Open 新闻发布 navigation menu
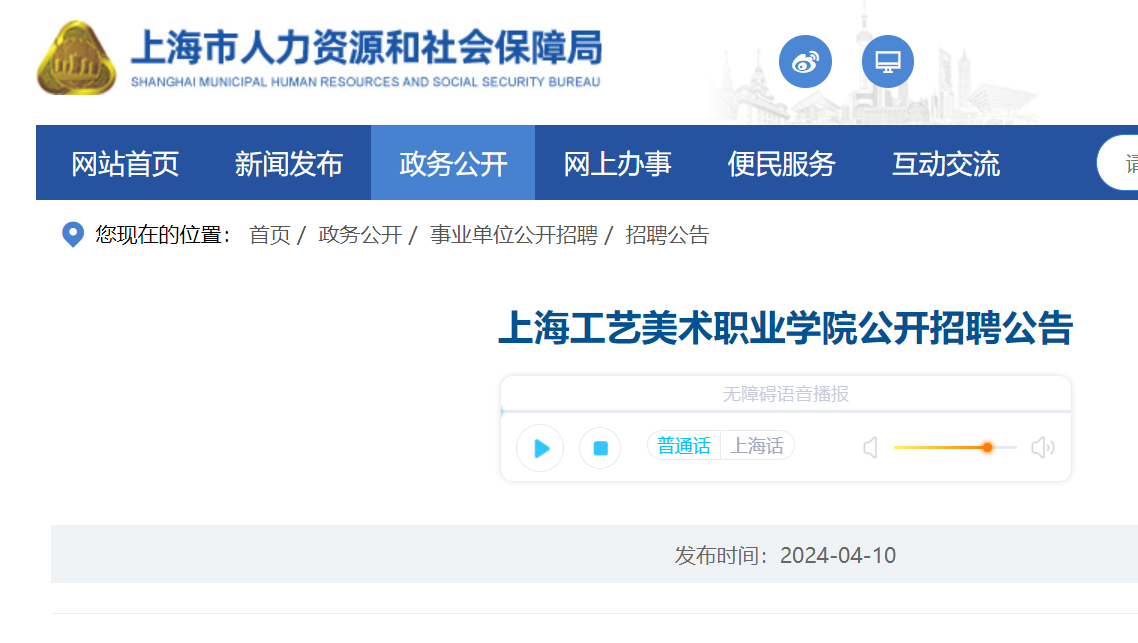1138x643 pixels. 289,163
